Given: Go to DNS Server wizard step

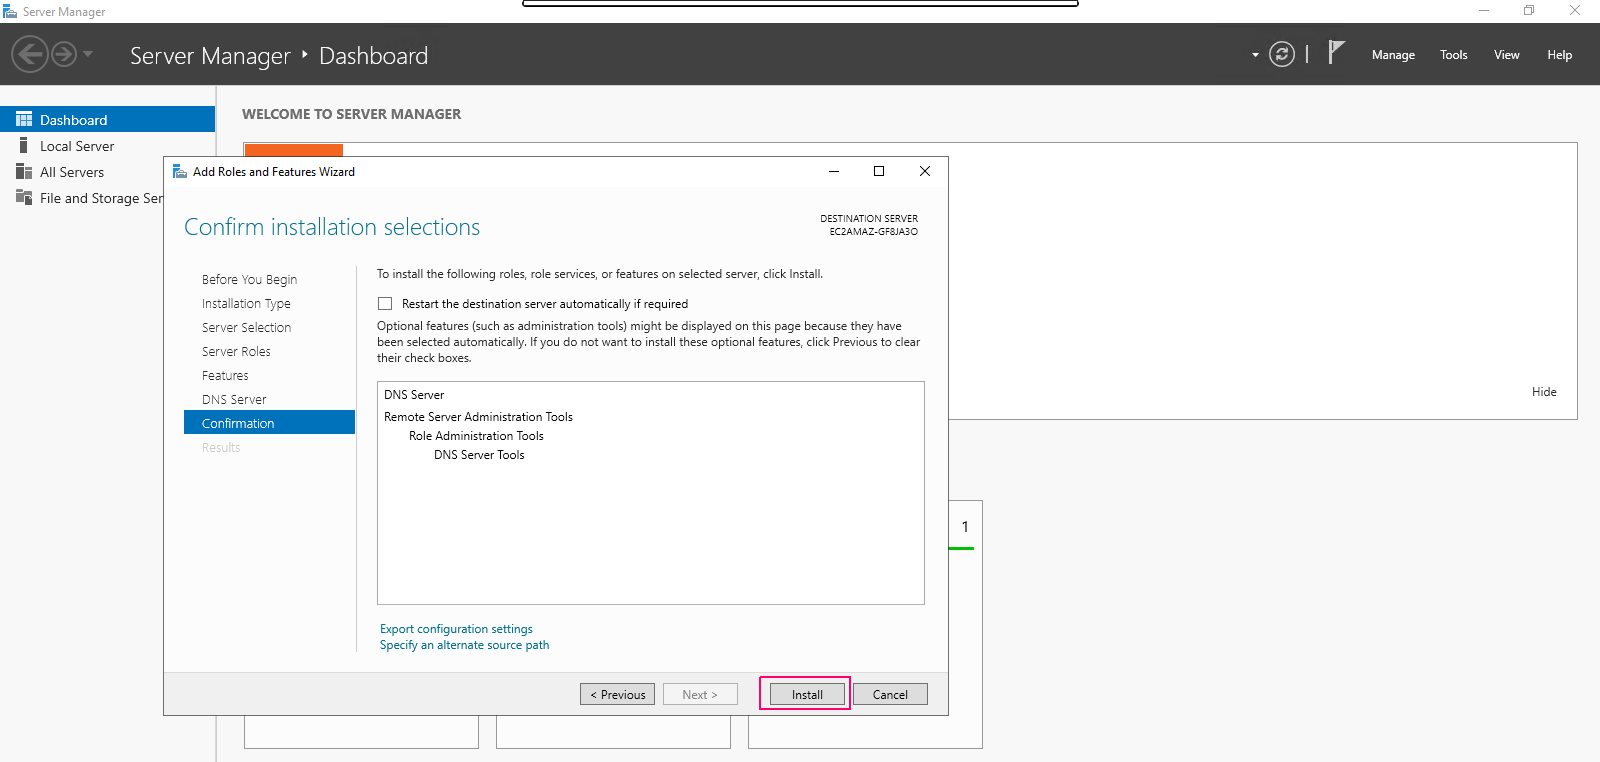Looking at the screenshot, I should 234,399.
